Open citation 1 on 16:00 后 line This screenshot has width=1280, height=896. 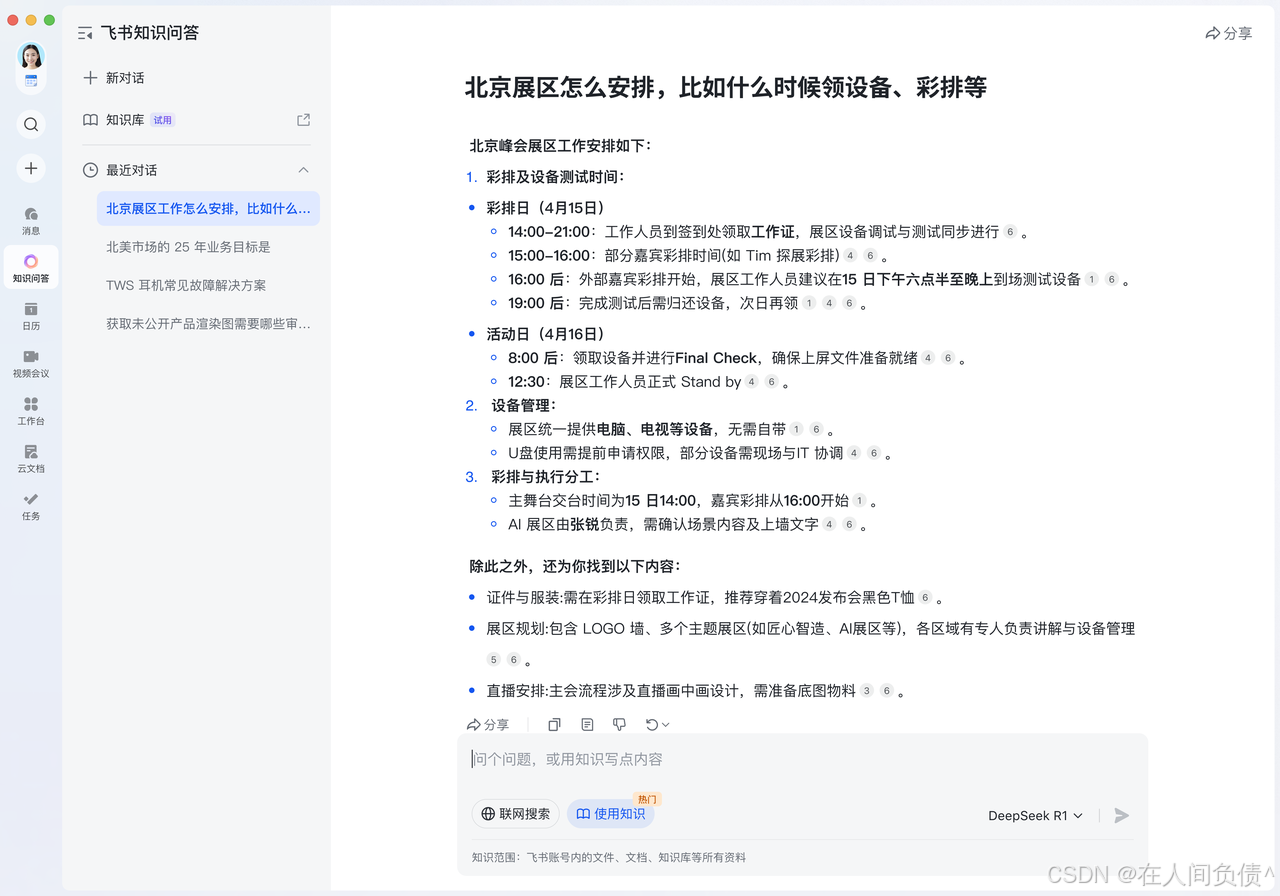point(1091,280)
